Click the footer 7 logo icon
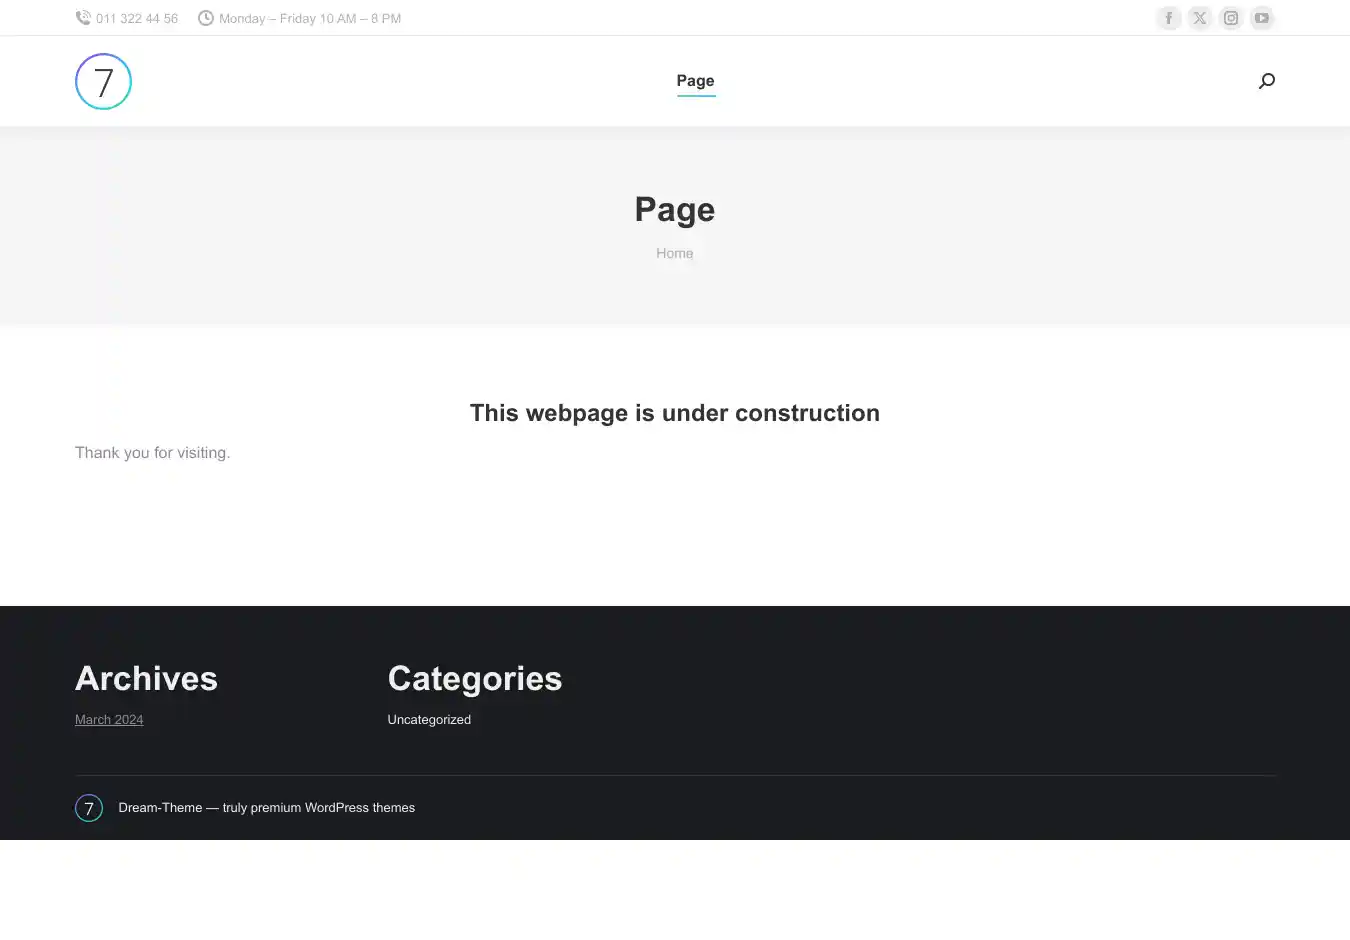 89,808
